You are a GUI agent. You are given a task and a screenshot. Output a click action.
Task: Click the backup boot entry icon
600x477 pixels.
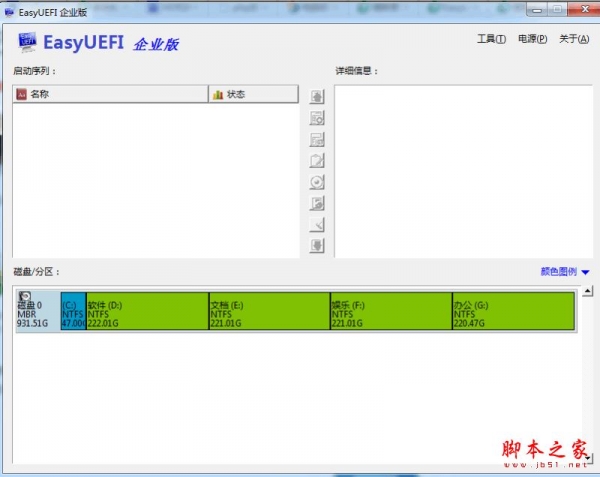tap(317, 203)
